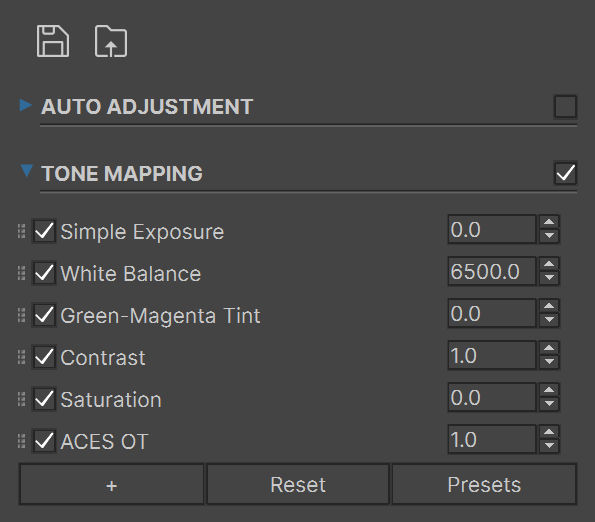Expand the Auto Adjustment section

pos(26,105)
